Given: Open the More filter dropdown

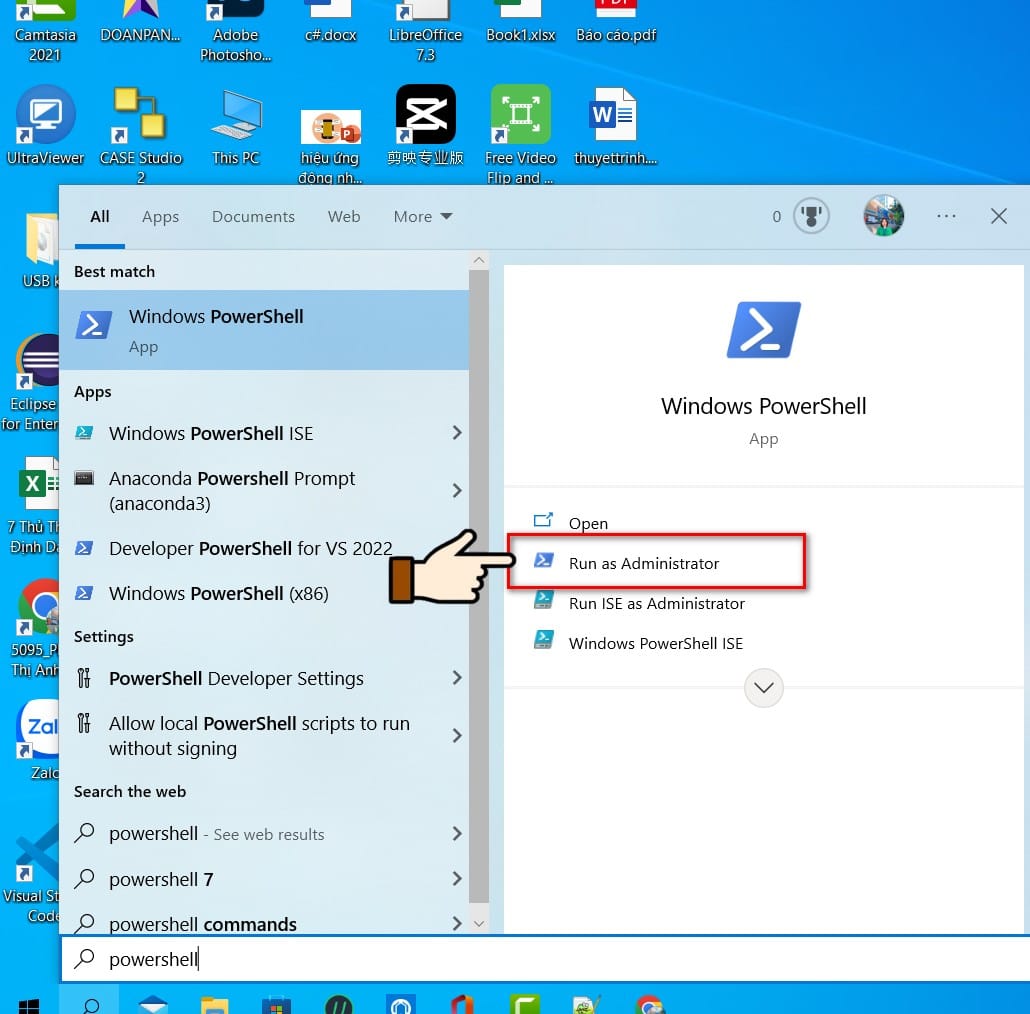Looking at the screenshot, I should point(422,217).
